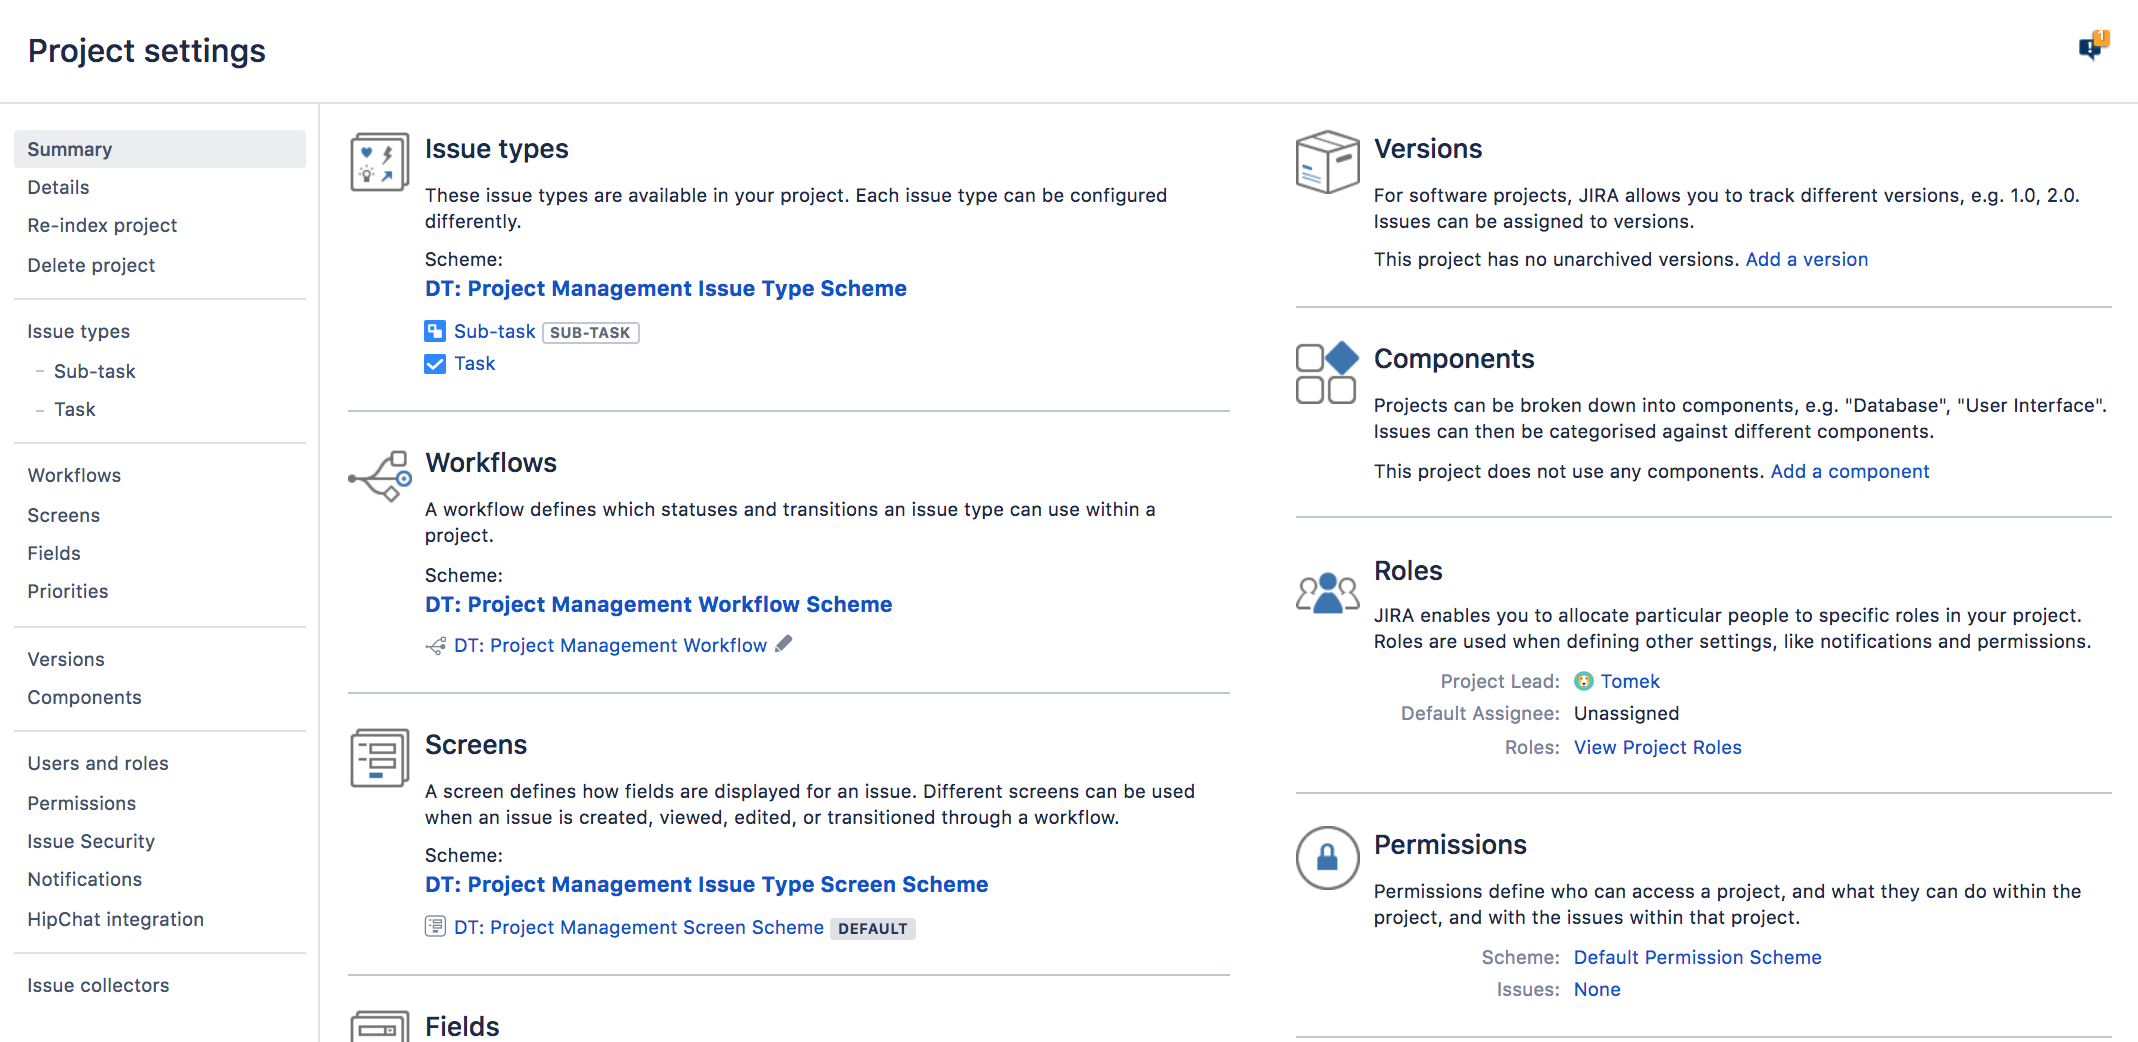Open the Task issue type link

(x=475, y=363)
